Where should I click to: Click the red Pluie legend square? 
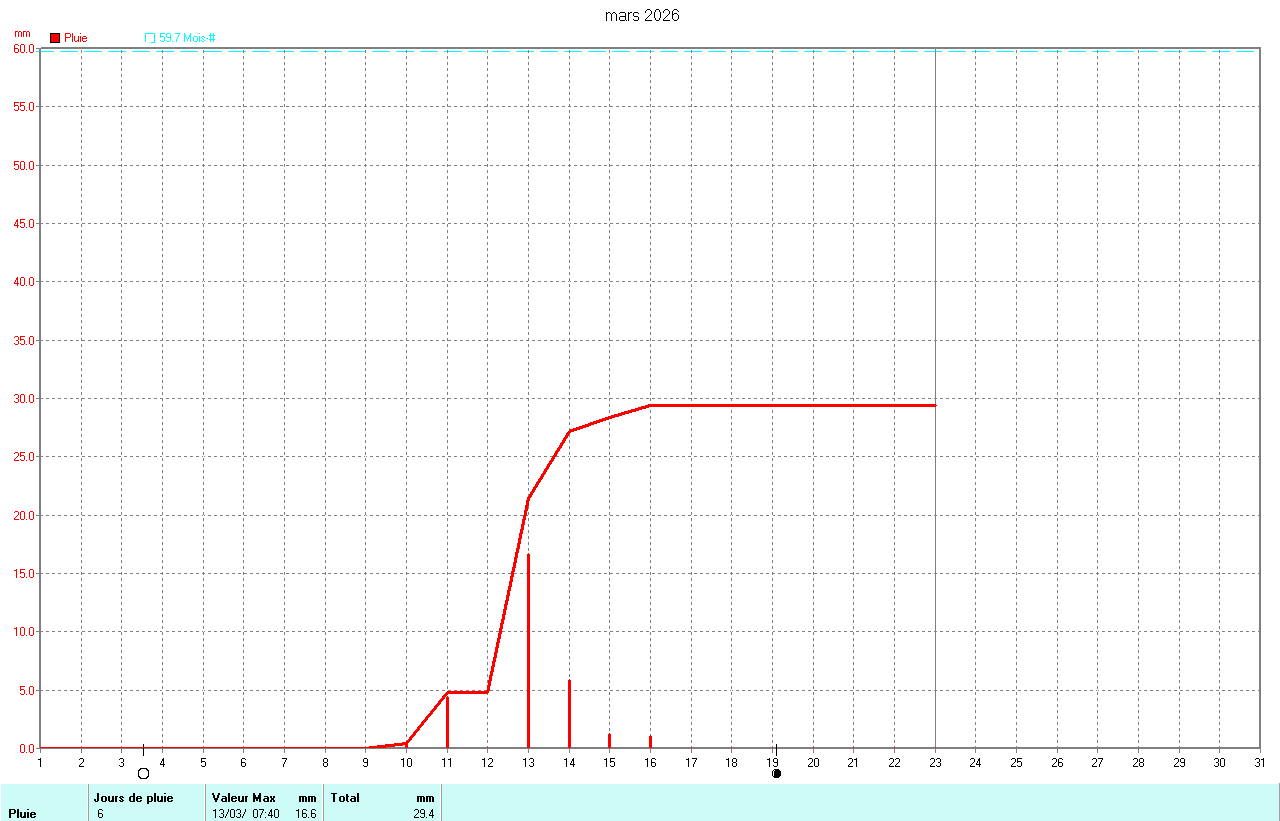[55, 38]
